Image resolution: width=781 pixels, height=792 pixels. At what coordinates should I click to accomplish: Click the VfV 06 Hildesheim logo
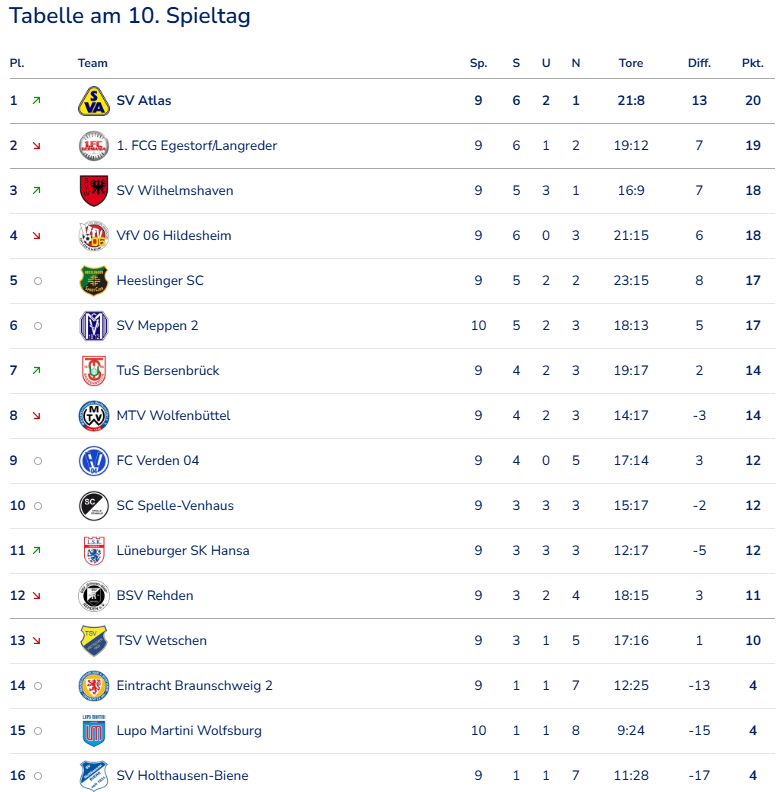coord(93,236)
